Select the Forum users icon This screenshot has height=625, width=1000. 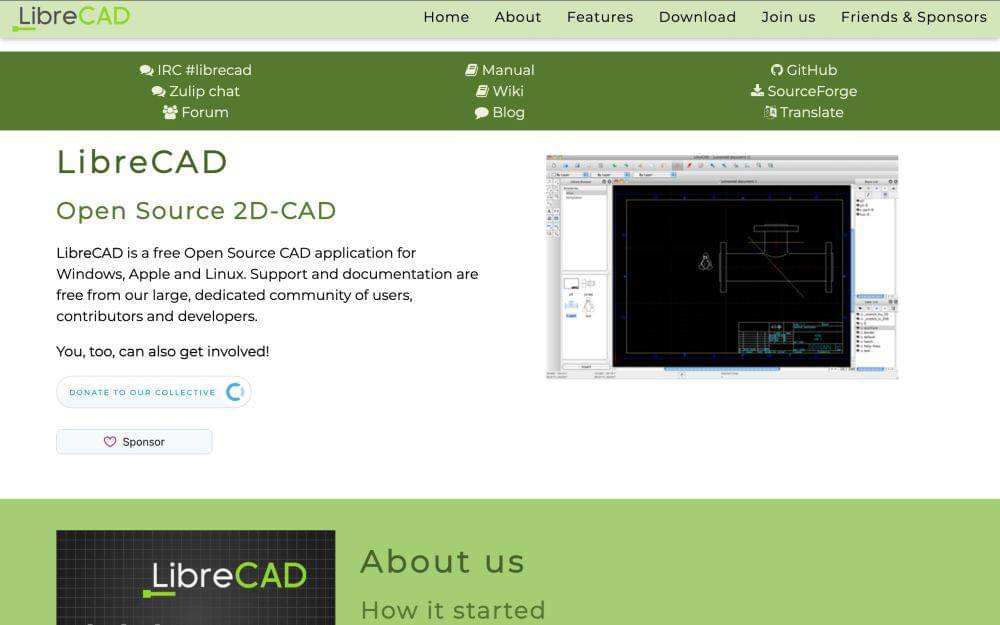168,112
